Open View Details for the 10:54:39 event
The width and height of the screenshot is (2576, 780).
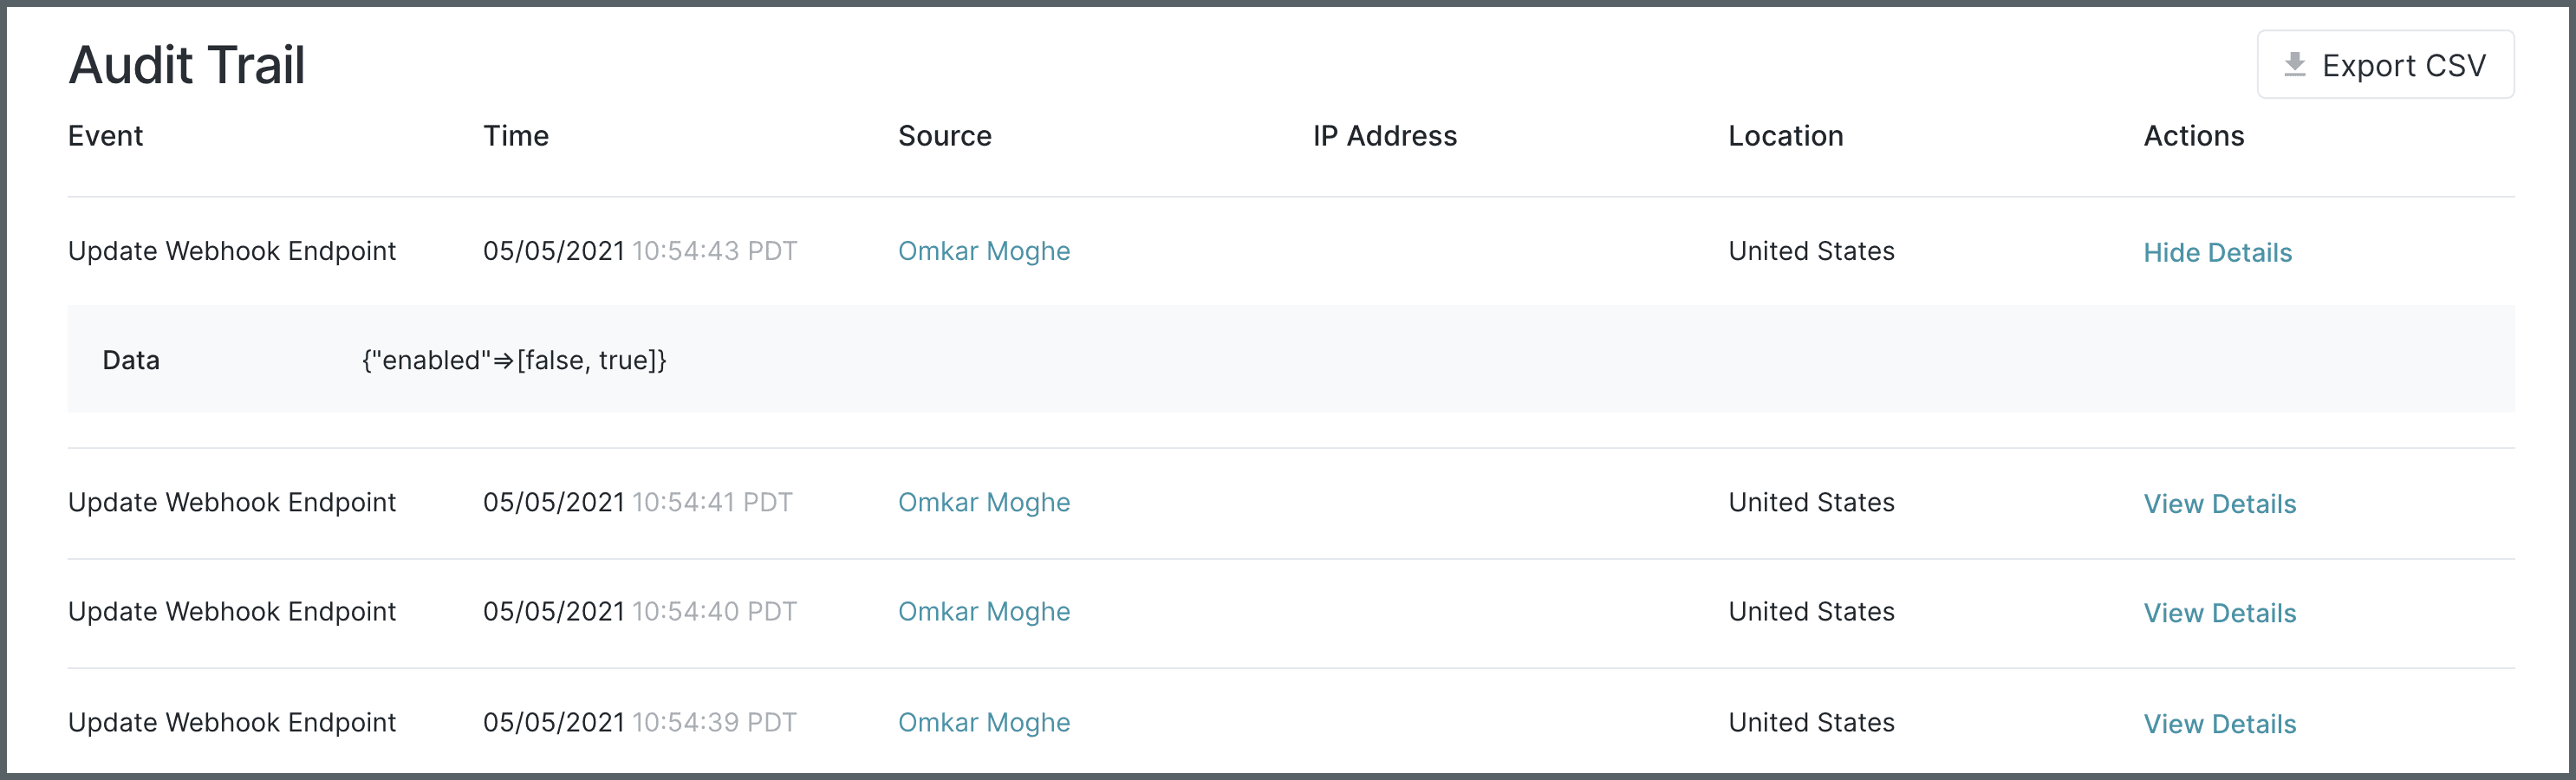2219,723
